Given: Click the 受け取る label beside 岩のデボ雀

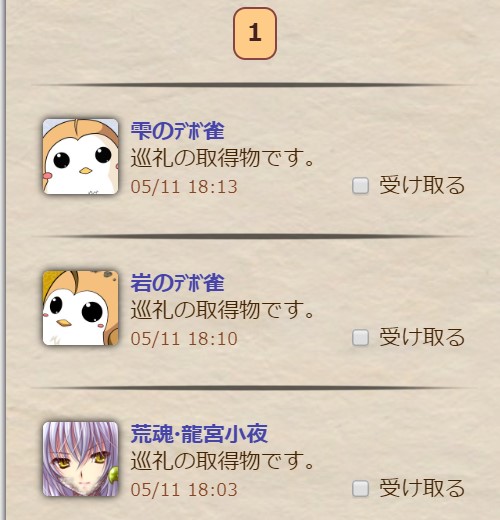Looking at the screenshot, I should (422, 337).
